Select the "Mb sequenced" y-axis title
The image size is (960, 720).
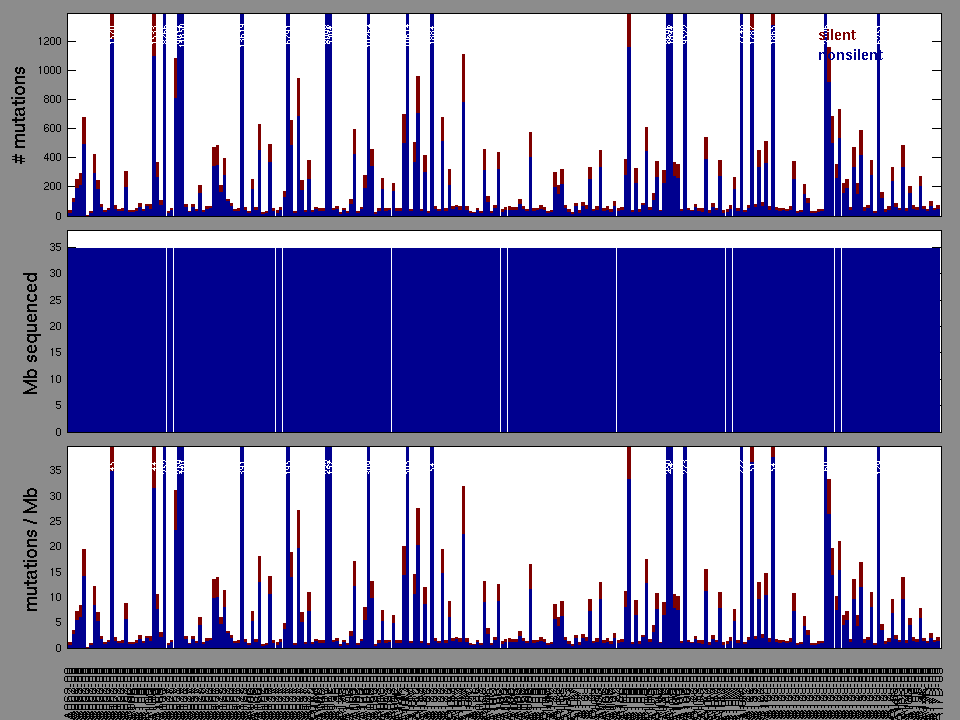coord(31,332)
